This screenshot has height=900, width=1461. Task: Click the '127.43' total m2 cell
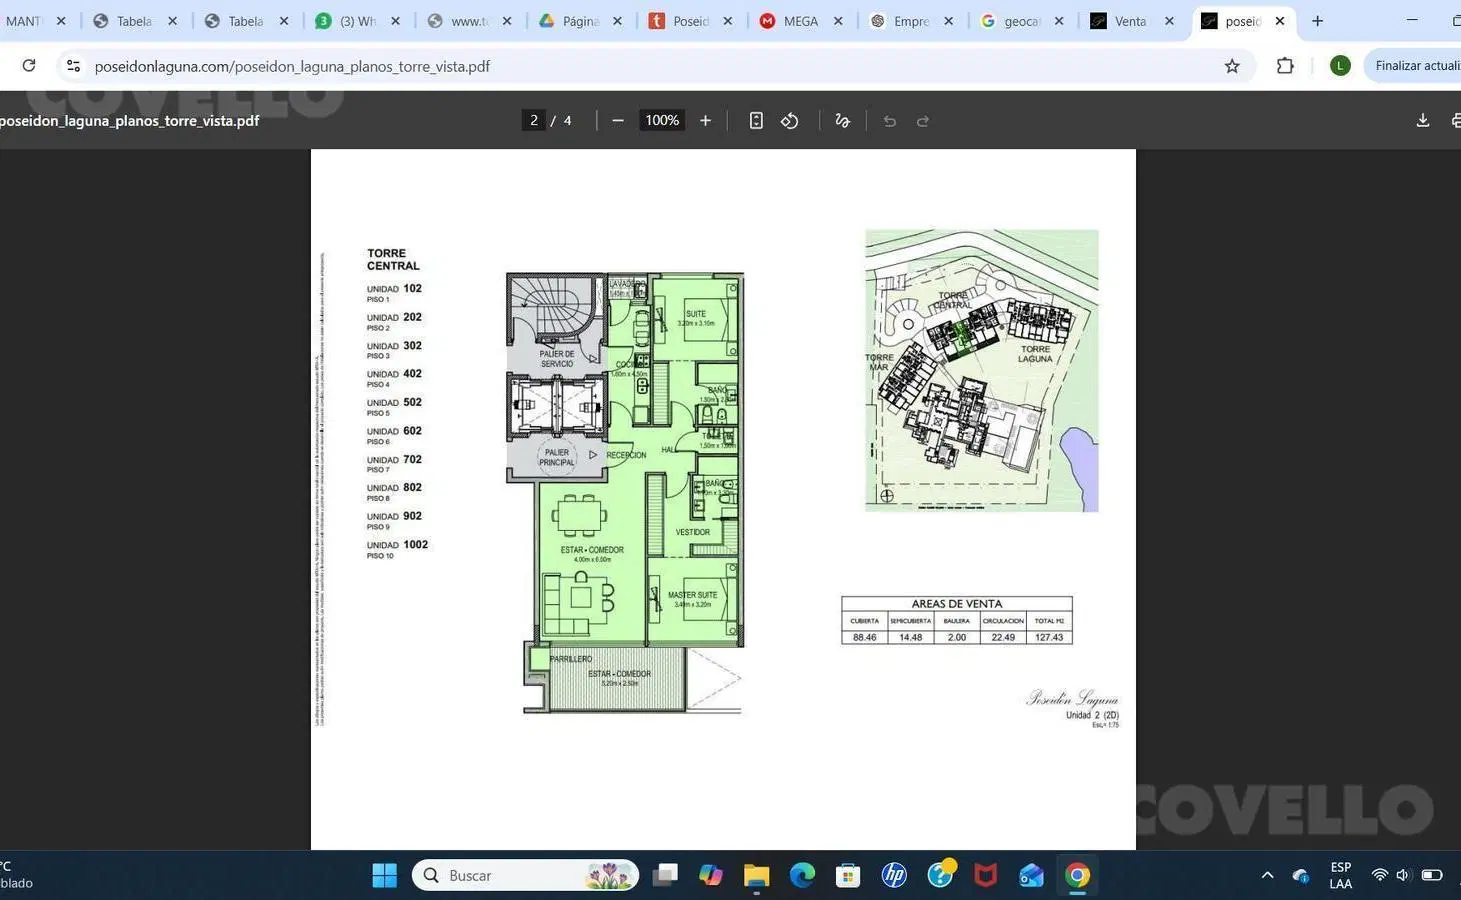pos(1049,637)
